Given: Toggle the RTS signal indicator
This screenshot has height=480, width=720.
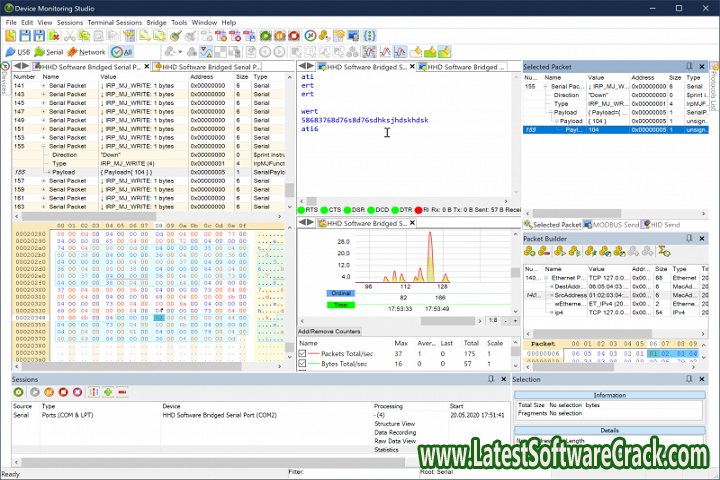Looking at the screenshot, I should 307,211.
